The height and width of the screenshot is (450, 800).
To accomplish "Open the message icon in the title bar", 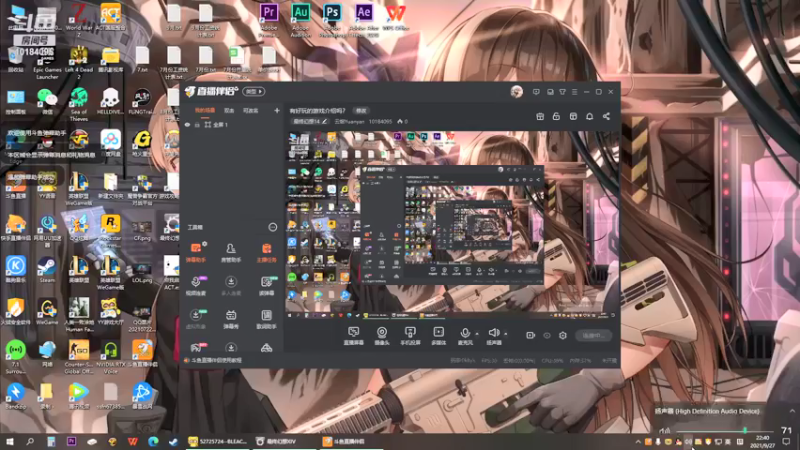I will 536,92.
